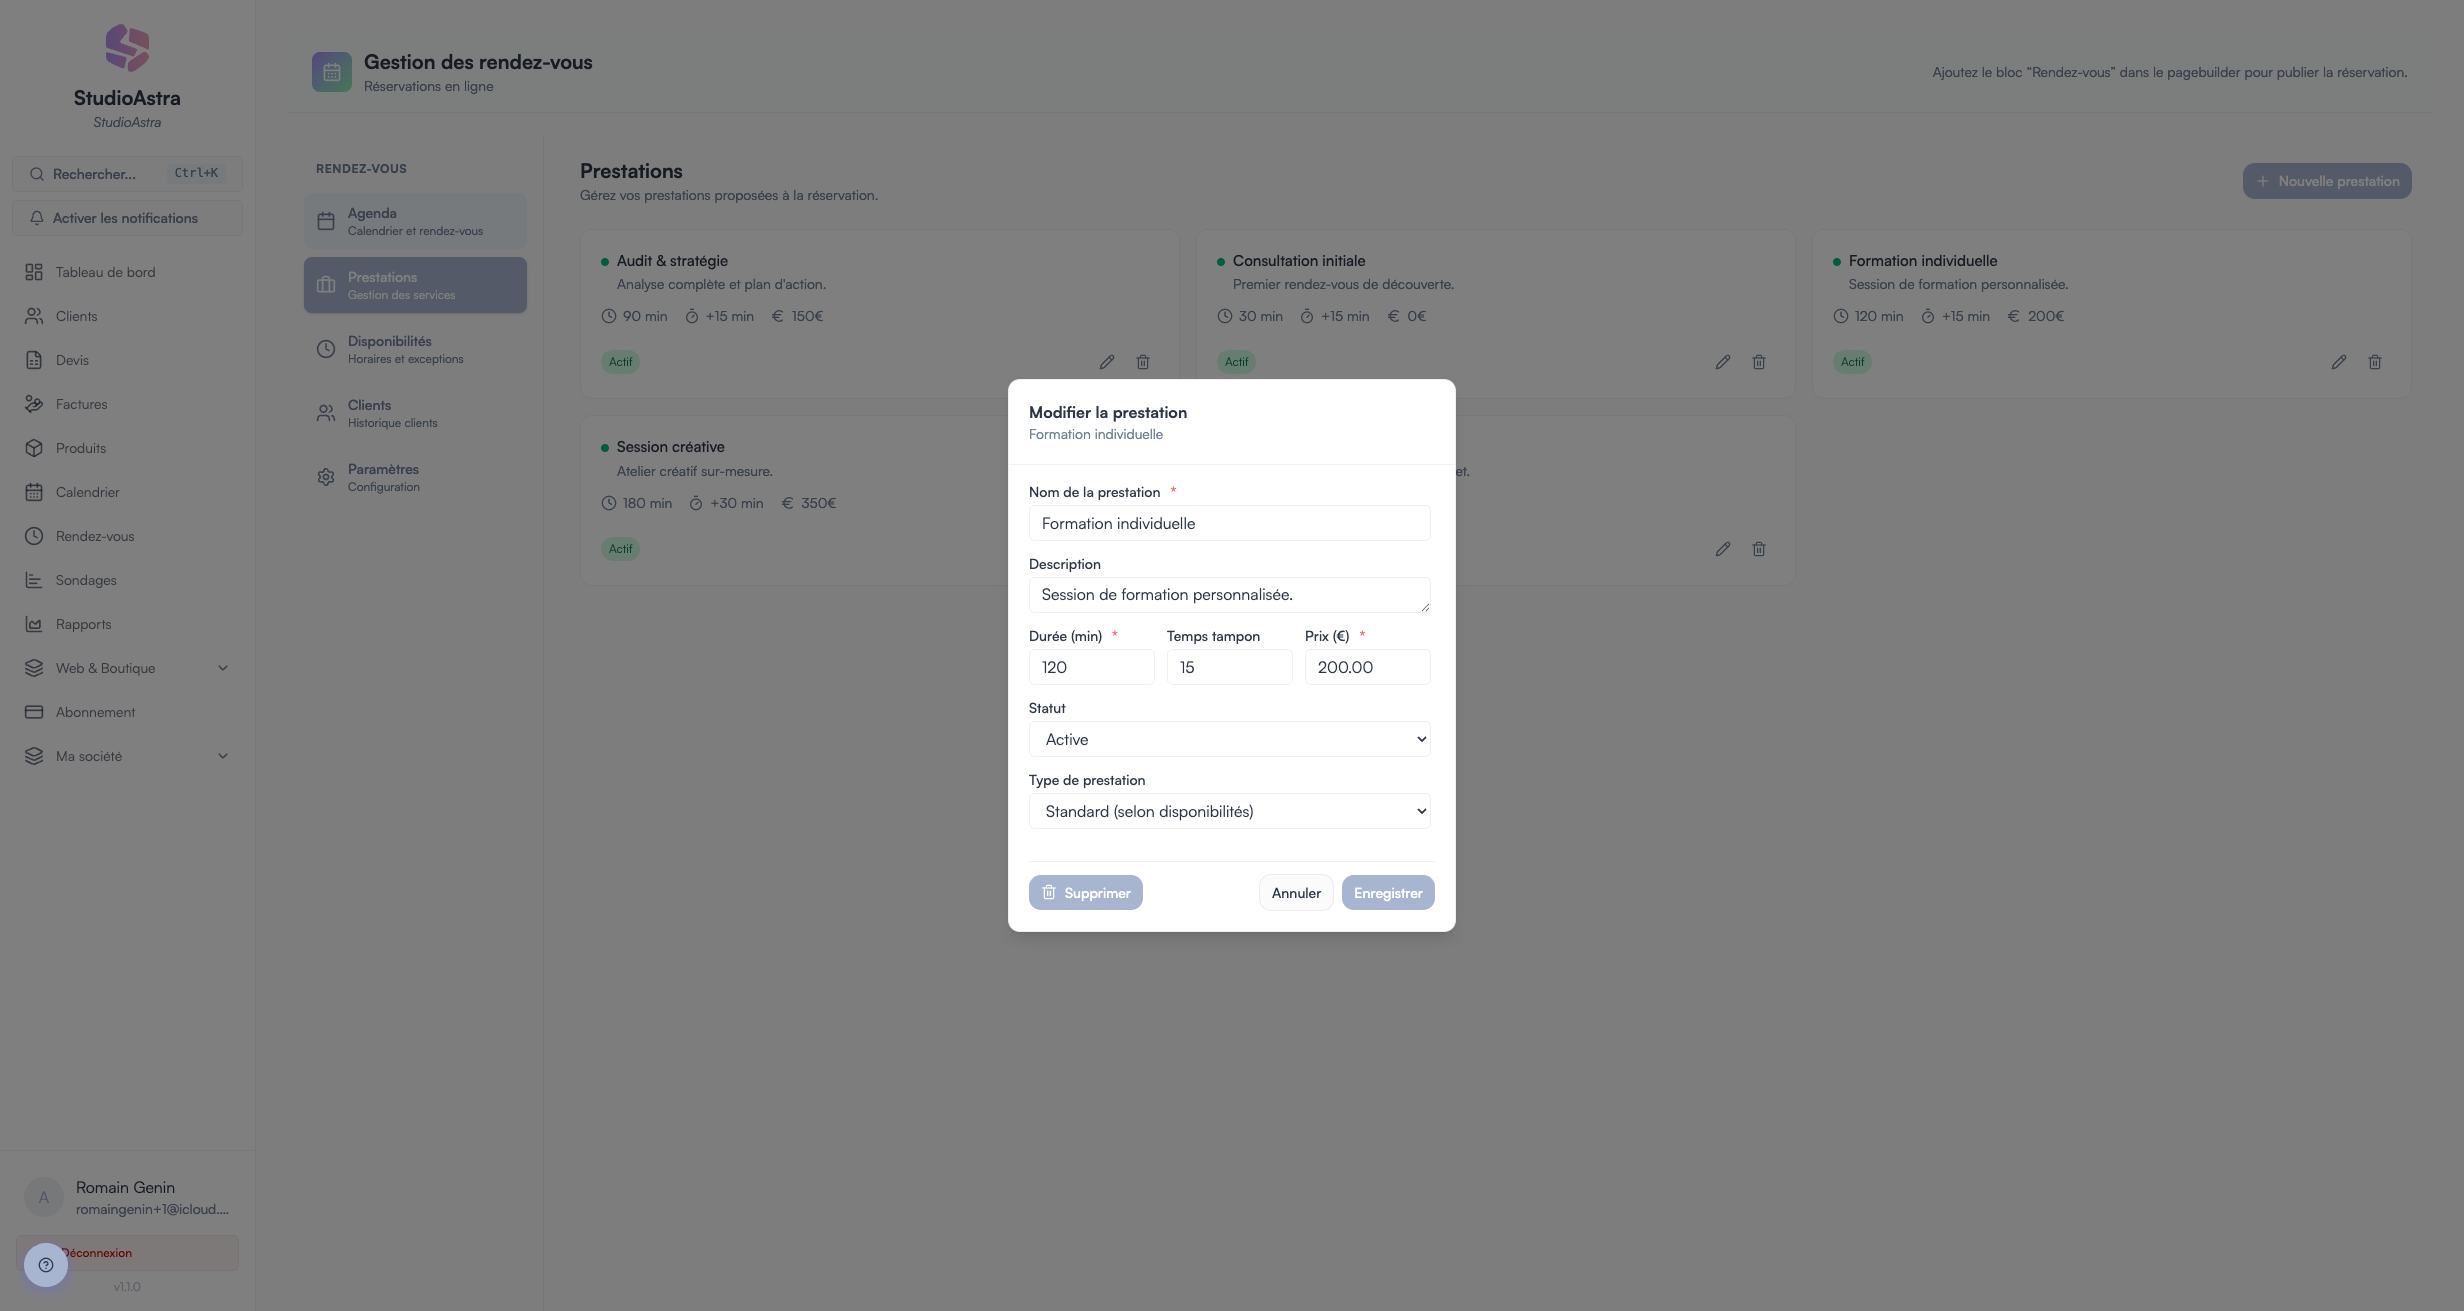Click the Prix (€) input field
The height and width of the screenshot is (1311, 2464).
click(1367, 667)
